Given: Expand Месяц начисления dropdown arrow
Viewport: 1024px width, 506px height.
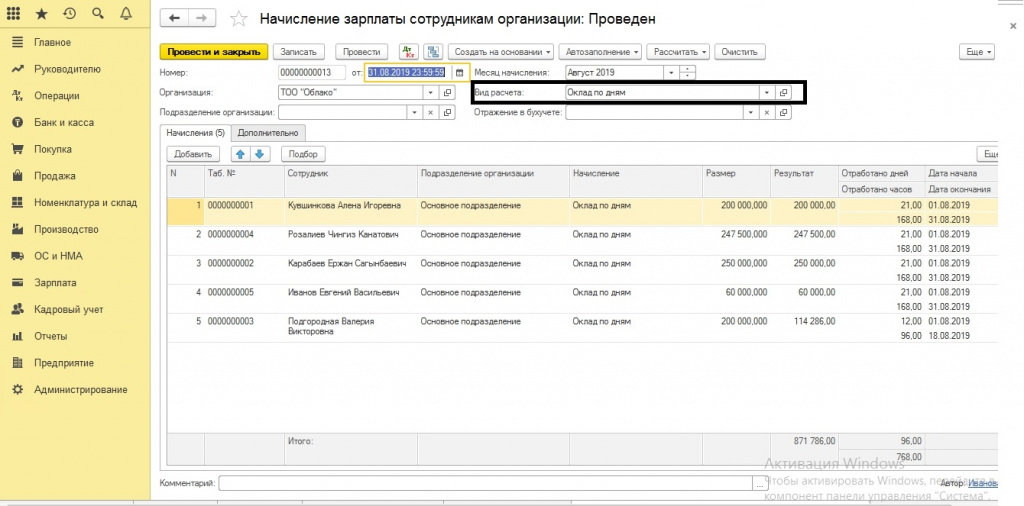Looking at the screenshot, I should click(671, 72).
